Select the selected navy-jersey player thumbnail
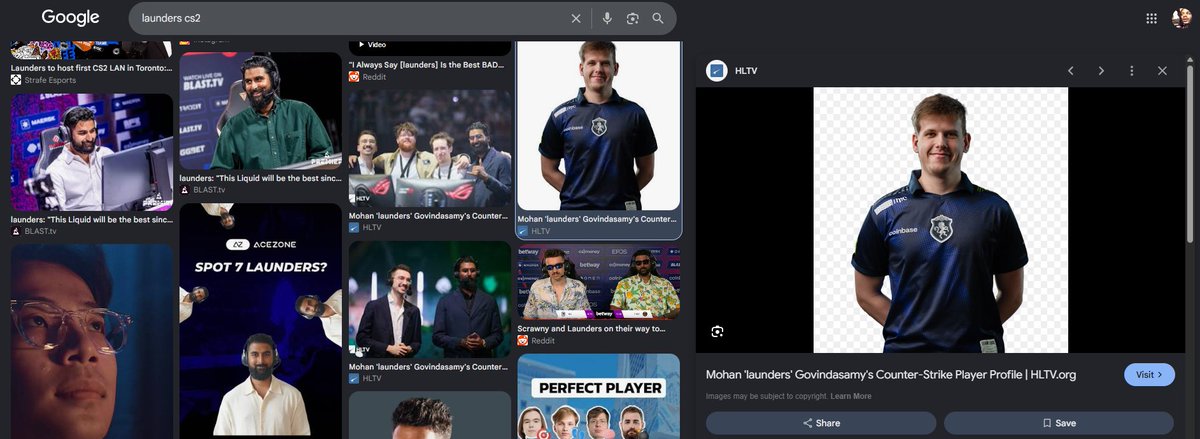This screenshot has width=1200, height=439. pos(598,125)
